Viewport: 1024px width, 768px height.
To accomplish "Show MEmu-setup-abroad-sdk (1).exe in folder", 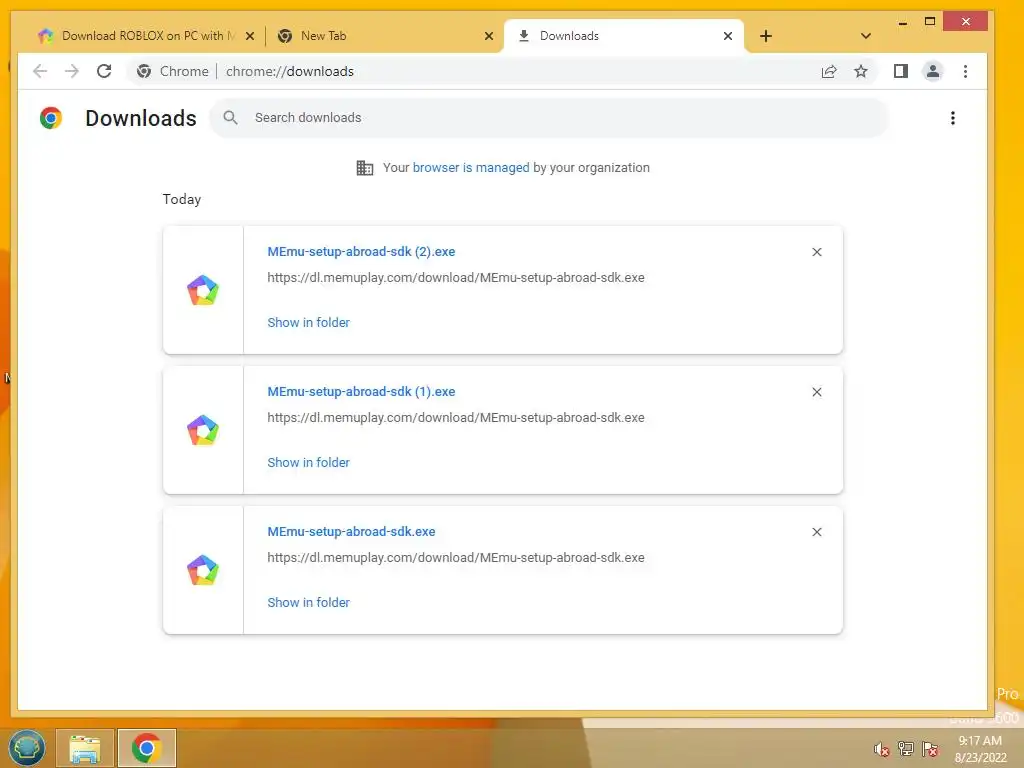I will [x=308, y=462].
